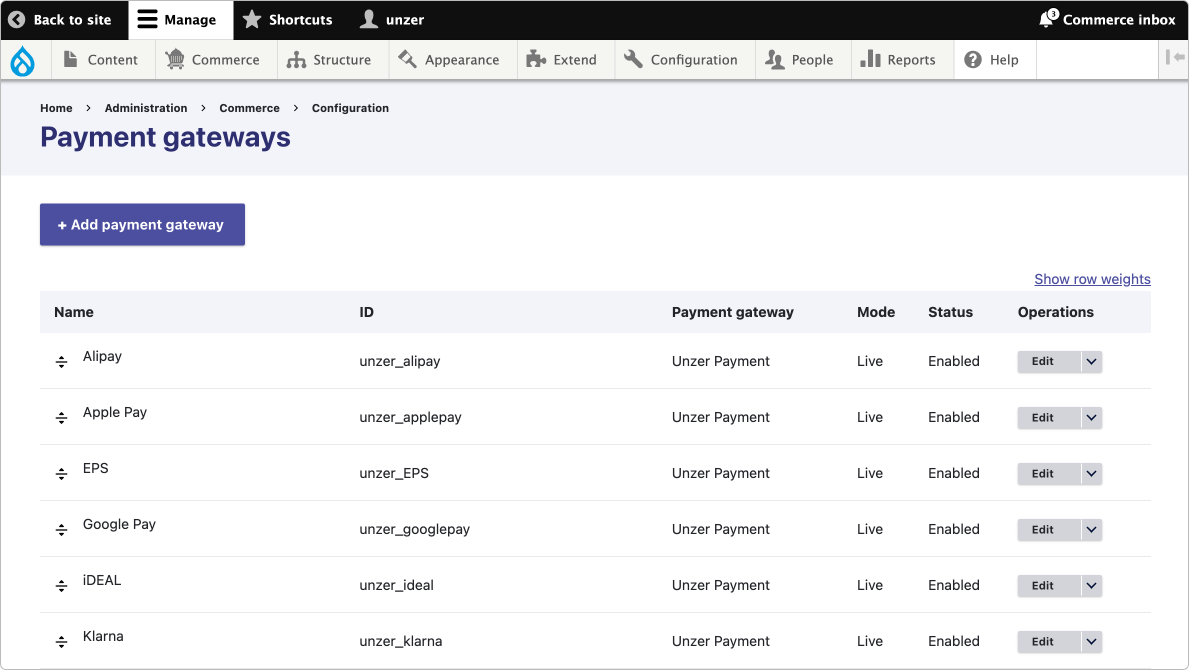Go to Configuration breadcrumb link
This screenshot has height=670, width=1189.
click(350, 108)
